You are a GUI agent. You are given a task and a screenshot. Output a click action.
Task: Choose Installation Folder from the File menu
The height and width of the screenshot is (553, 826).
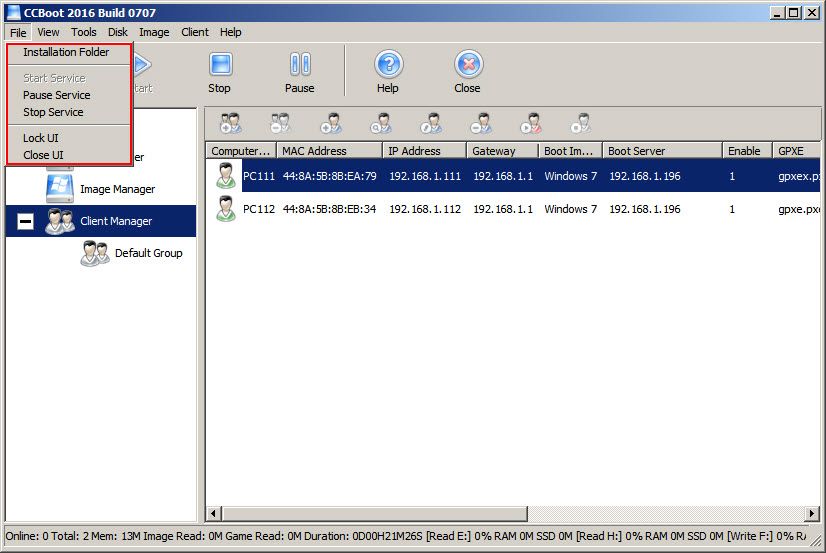coord(68,52)
